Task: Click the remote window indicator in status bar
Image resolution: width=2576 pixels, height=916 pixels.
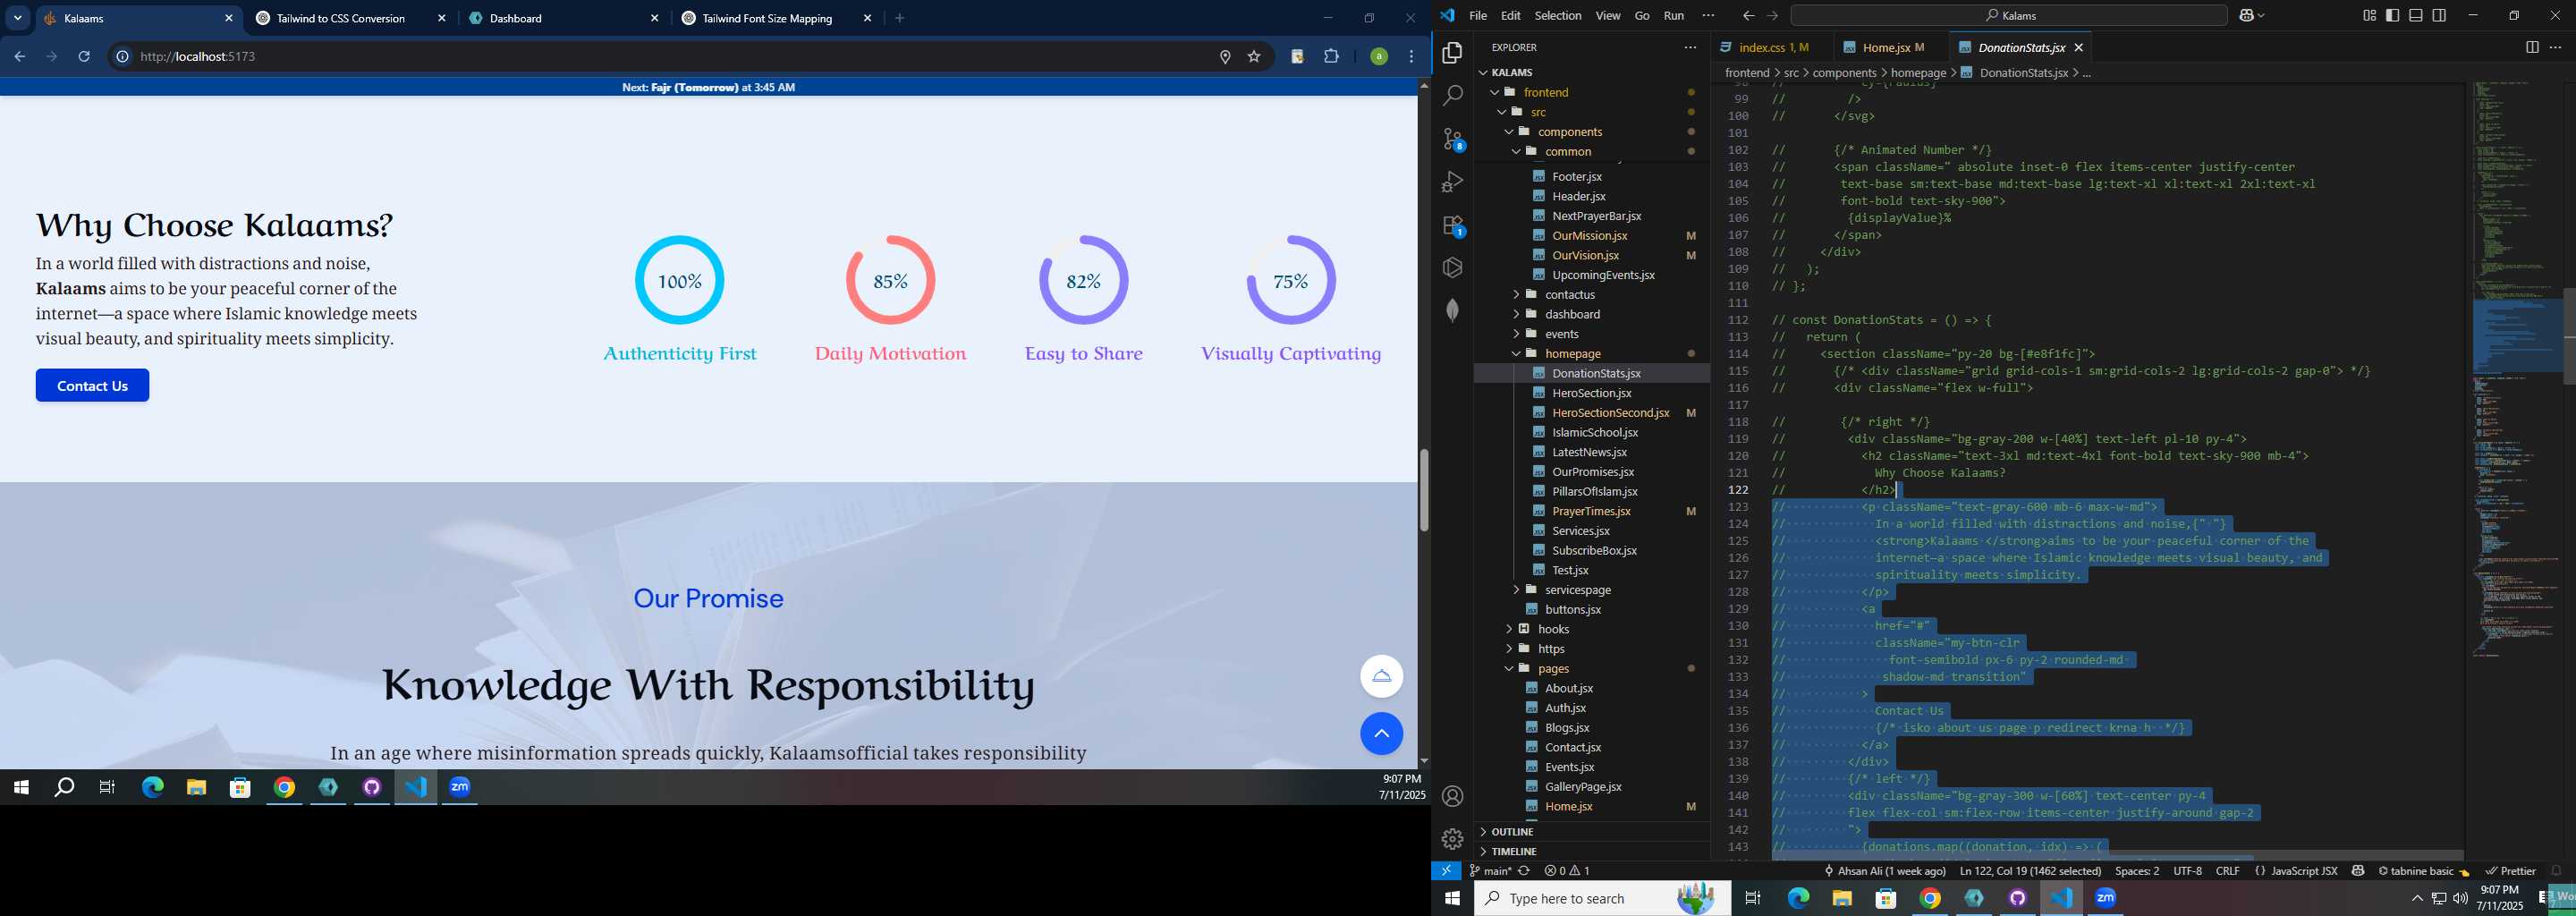Action: click(1446, 871)
